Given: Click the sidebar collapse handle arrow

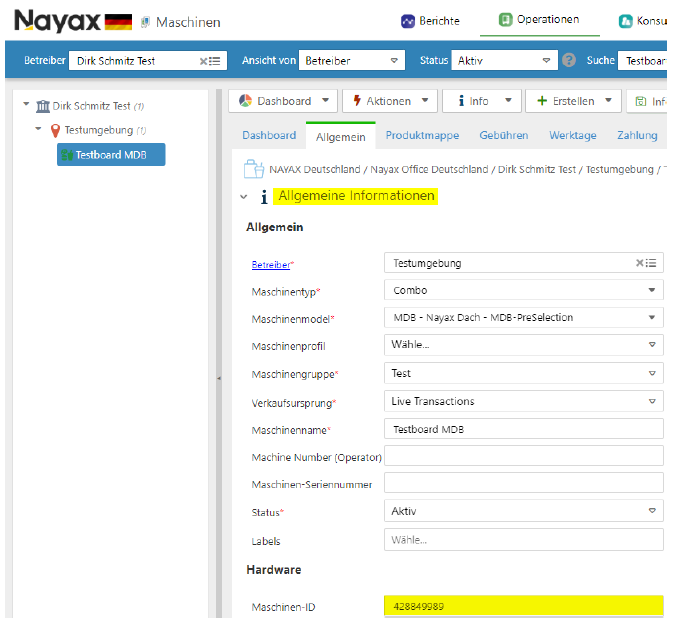Looking at the screenshot, I should [219, 378].
